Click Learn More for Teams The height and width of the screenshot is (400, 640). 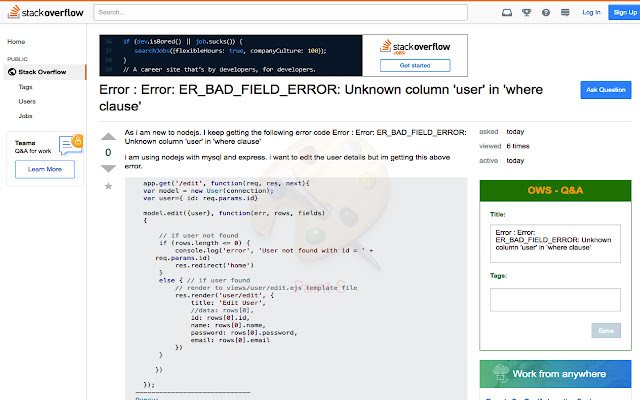tap(44, 170)
